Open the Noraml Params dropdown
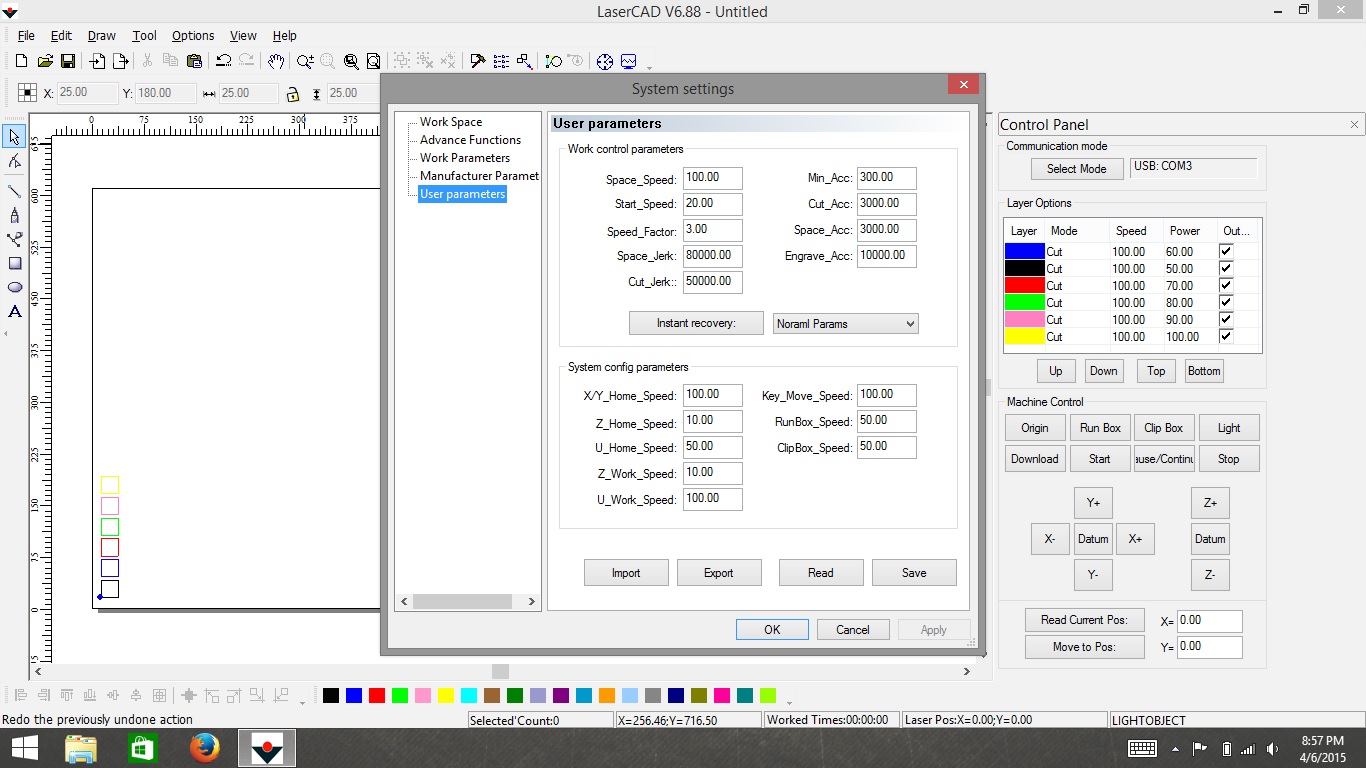 pyautogui.click(x=845, y=324)
